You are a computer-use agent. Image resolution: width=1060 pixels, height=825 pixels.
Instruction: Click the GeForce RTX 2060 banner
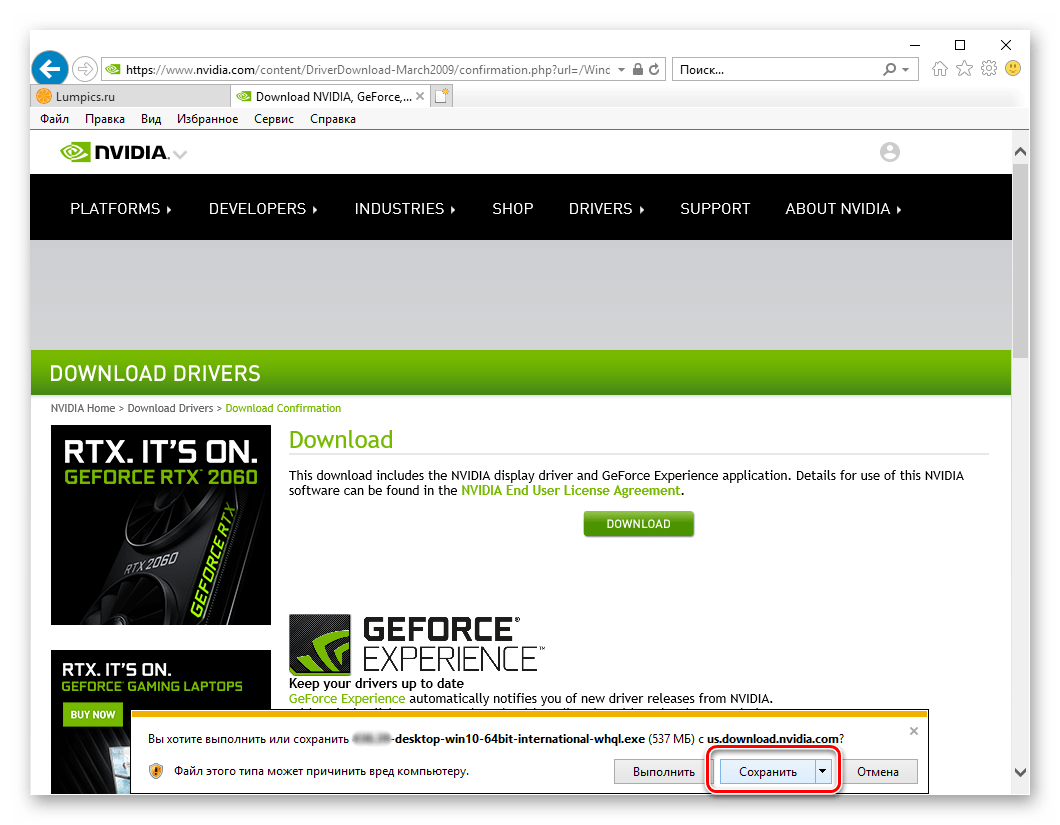(161, 525)
